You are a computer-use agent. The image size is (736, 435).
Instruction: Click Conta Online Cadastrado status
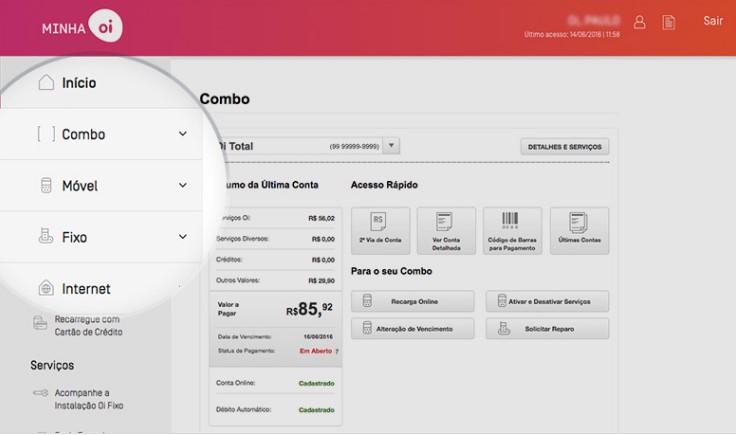click(x=316, y=383)
